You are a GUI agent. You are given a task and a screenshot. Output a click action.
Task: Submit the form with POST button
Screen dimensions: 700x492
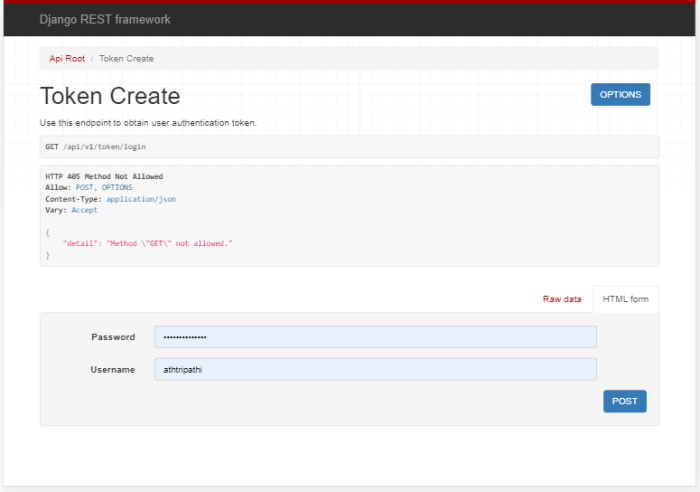[x=625, y=401]
